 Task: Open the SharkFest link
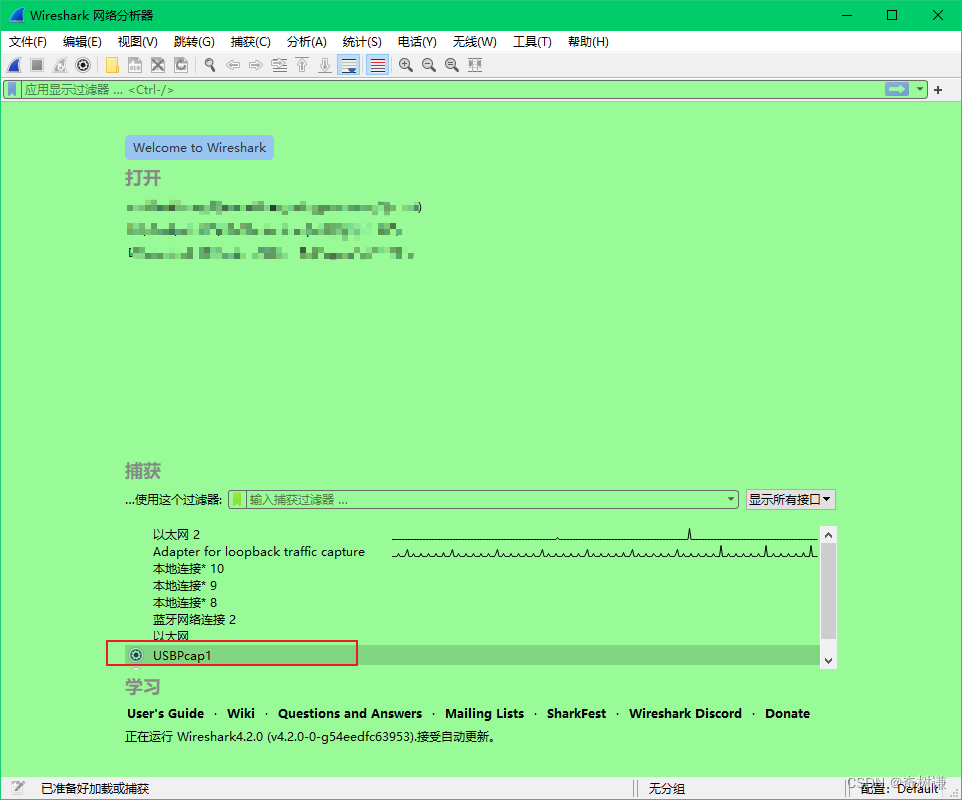click(x=576, y=713)
